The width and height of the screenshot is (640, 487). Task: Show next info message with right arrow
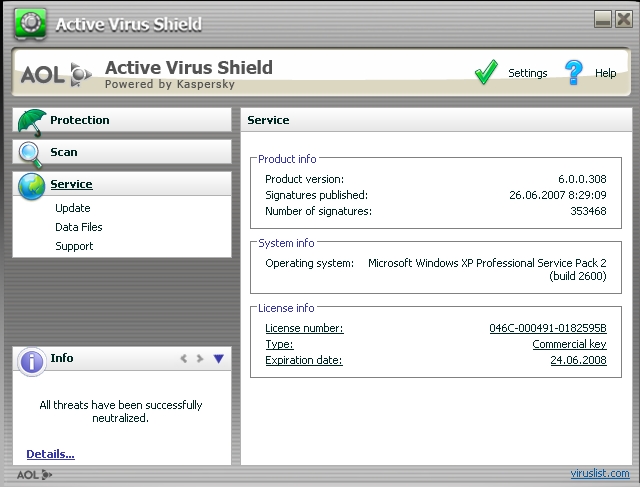[x=200, y=358]
